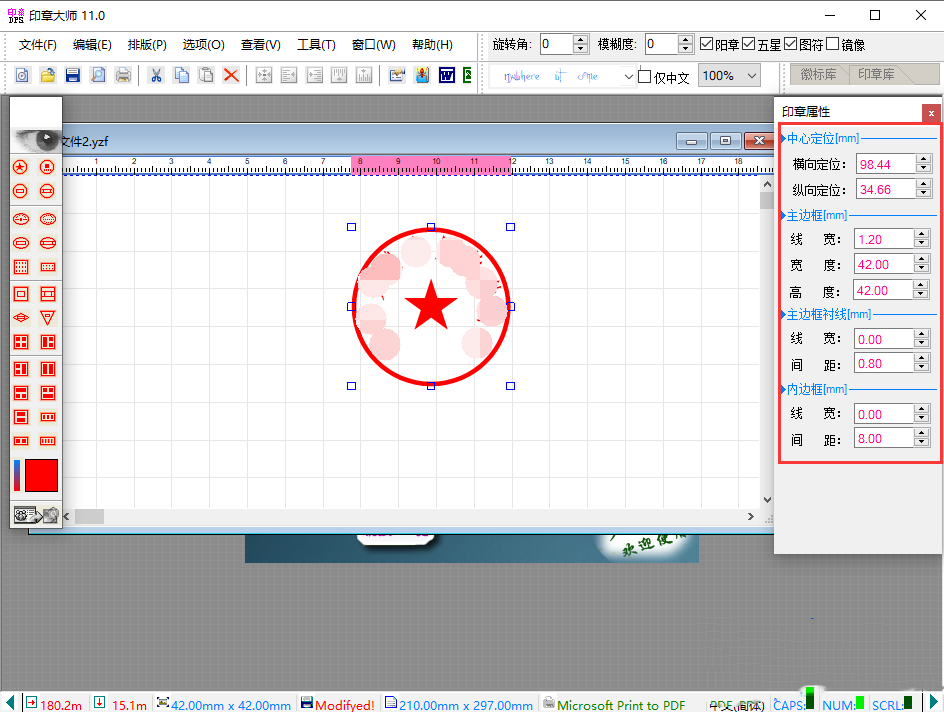Select the round star seal template
Image resolution: width=944 pixels, height=712 pixels.
point(20,167)
